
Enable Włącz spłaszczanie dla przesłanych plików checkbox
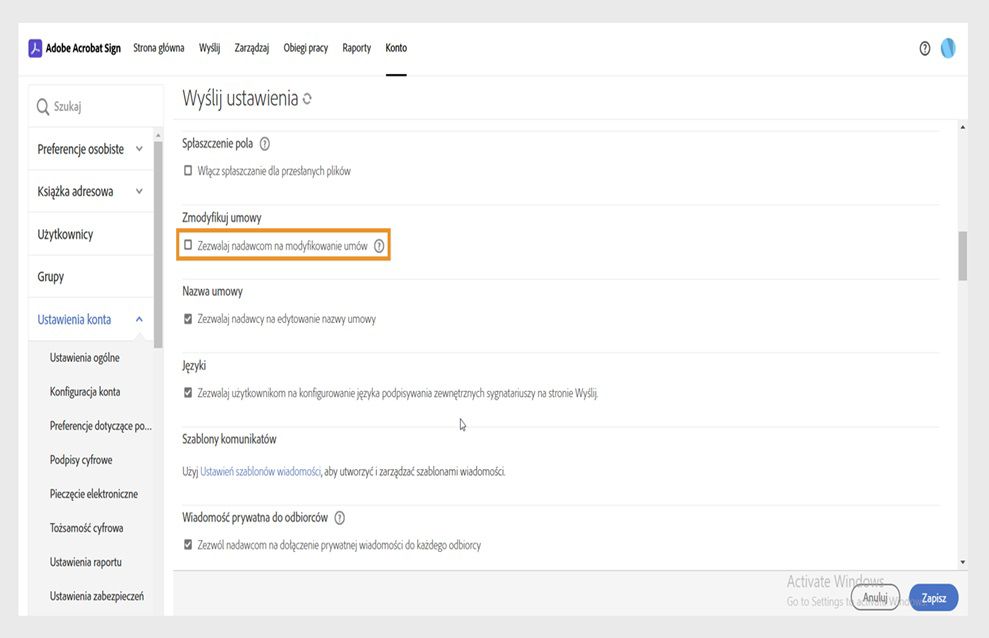tap(188, 171)
